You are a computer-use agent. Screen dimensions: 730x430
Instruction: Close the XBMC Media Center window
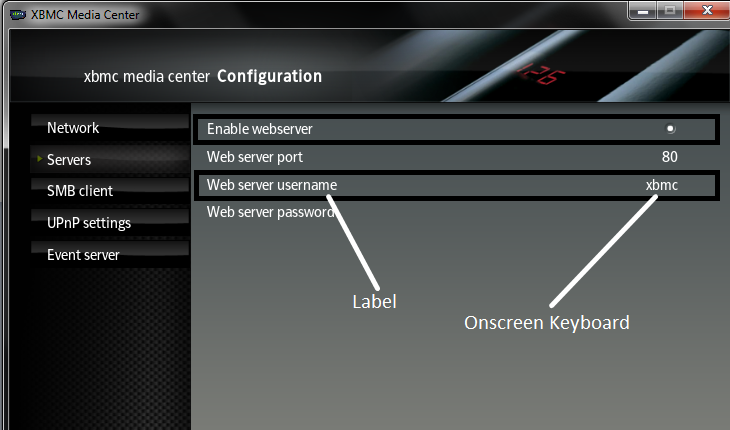707,10
